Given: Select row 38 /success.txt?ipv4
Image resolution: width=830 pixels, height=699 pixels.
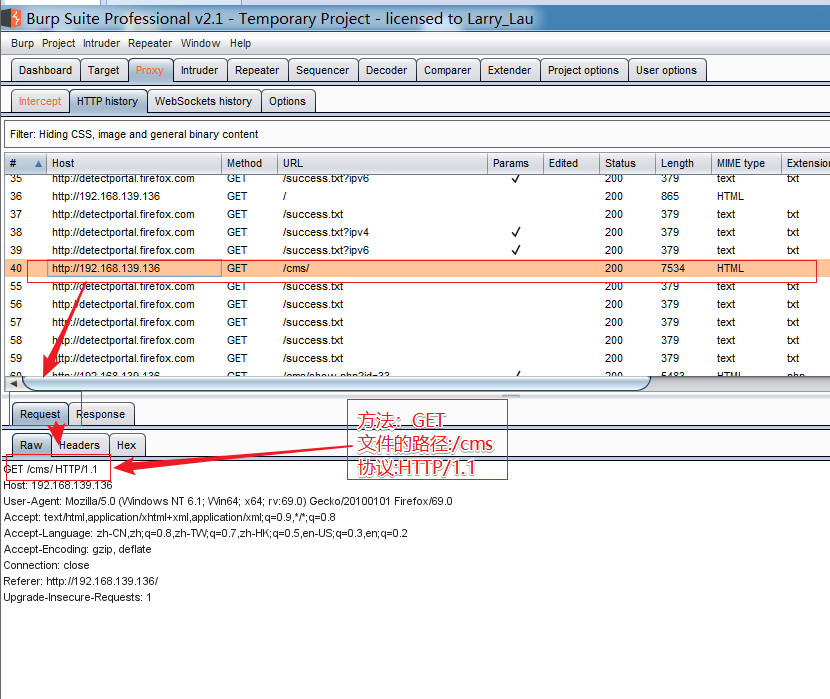Looking at the screenshot, I should 417,232.
